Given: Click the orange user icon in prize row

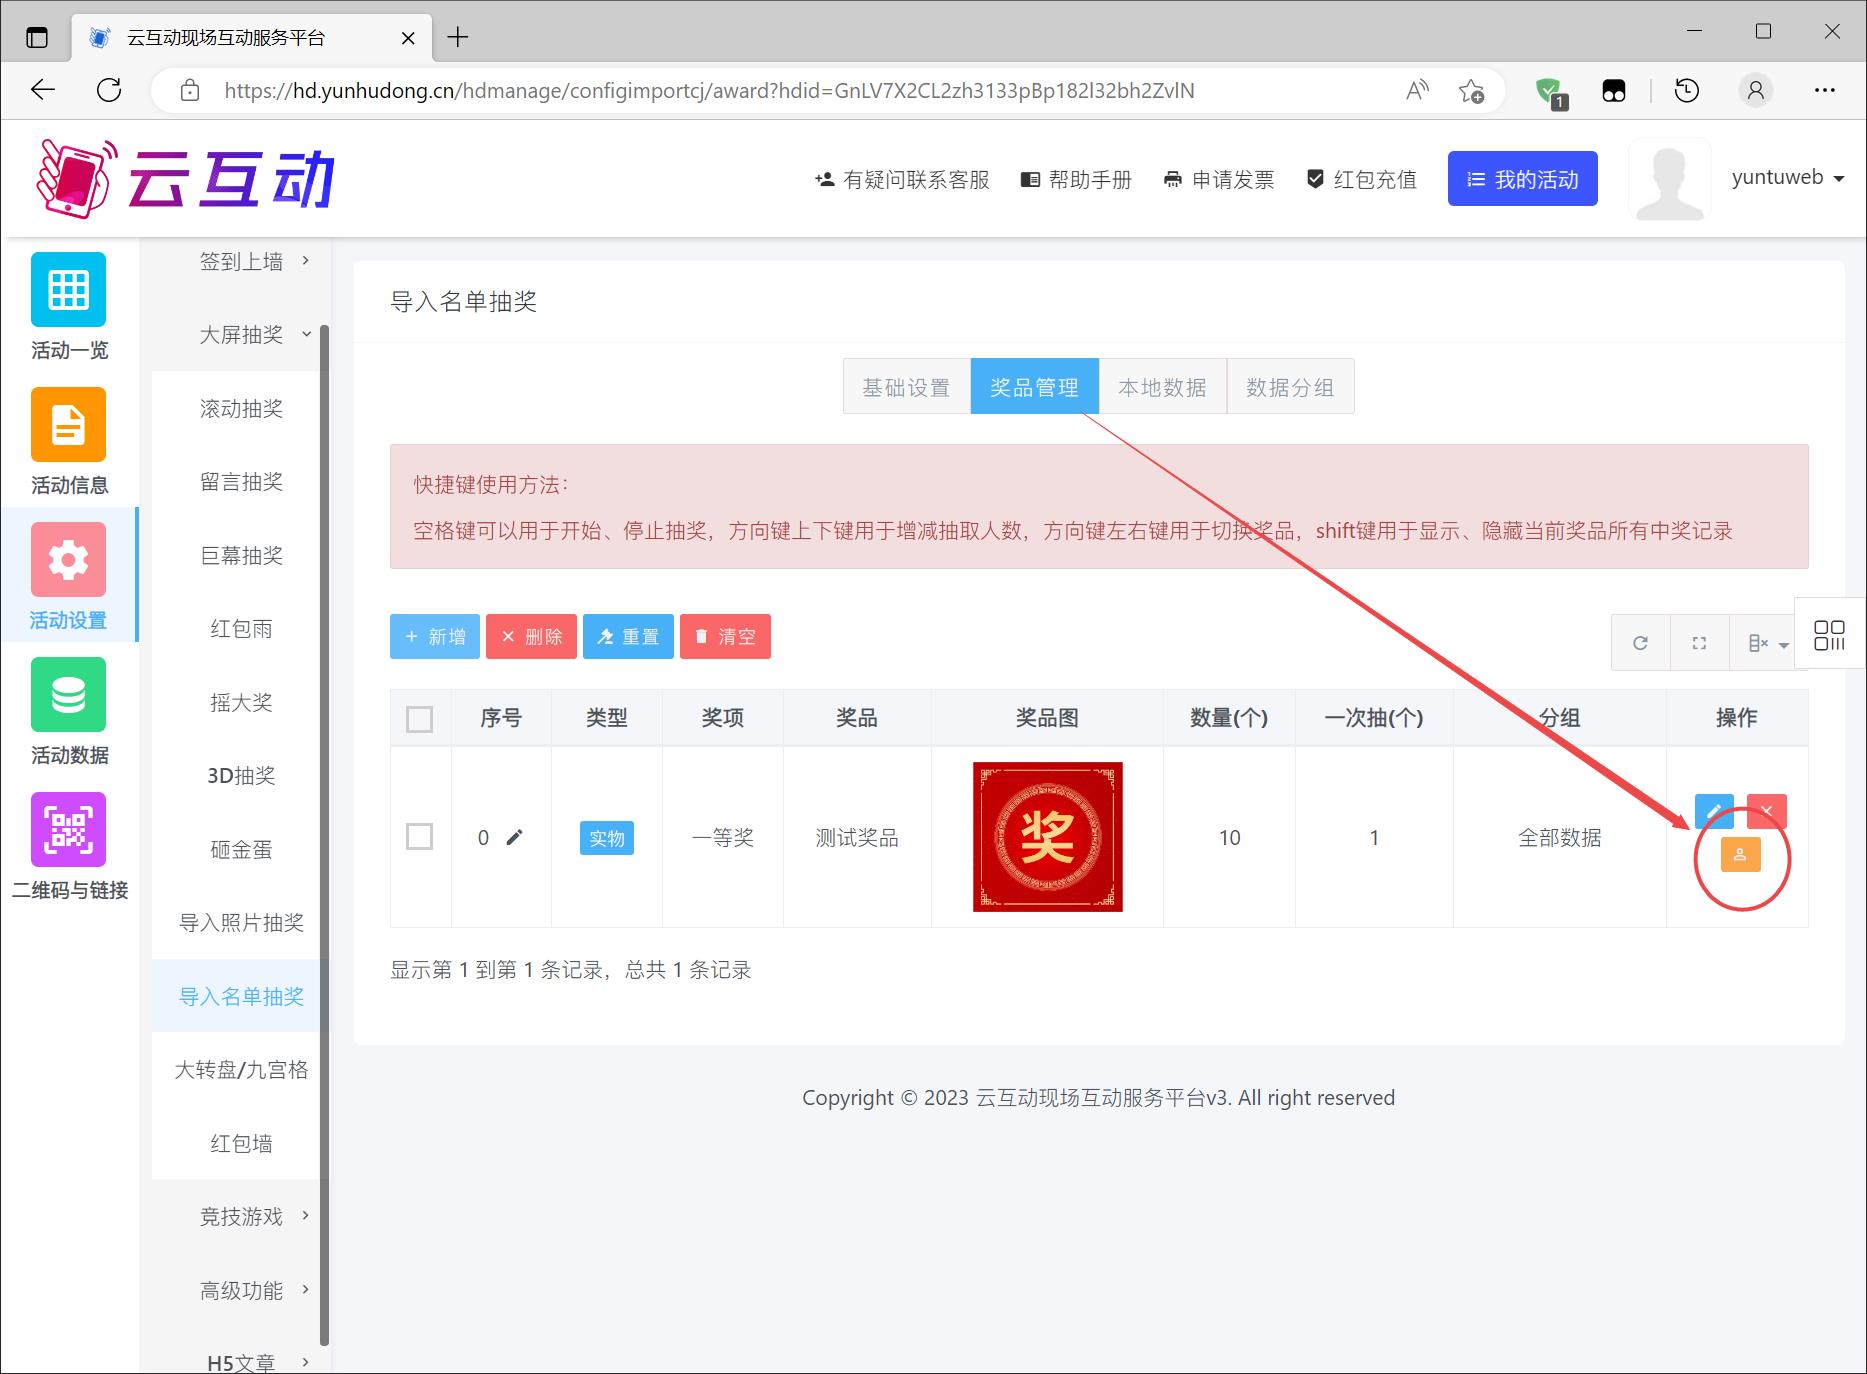Looking at the screenshot, I should 1740,855.
